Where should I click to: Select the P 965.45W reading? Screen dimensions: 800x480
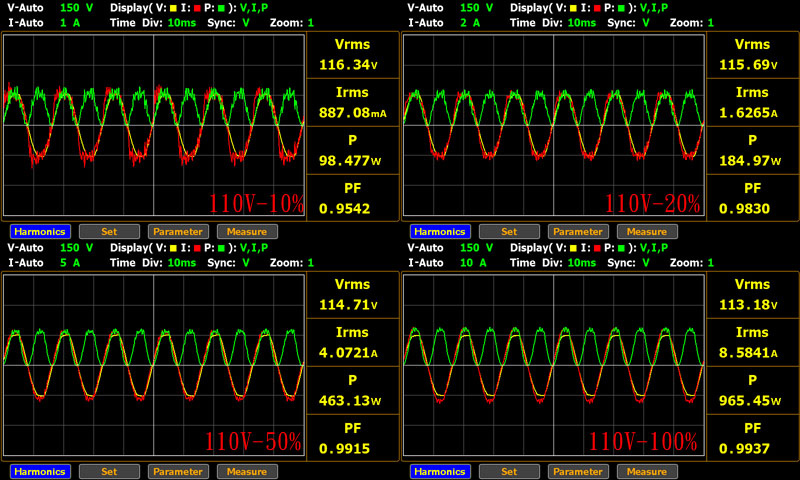coord(753,390)
